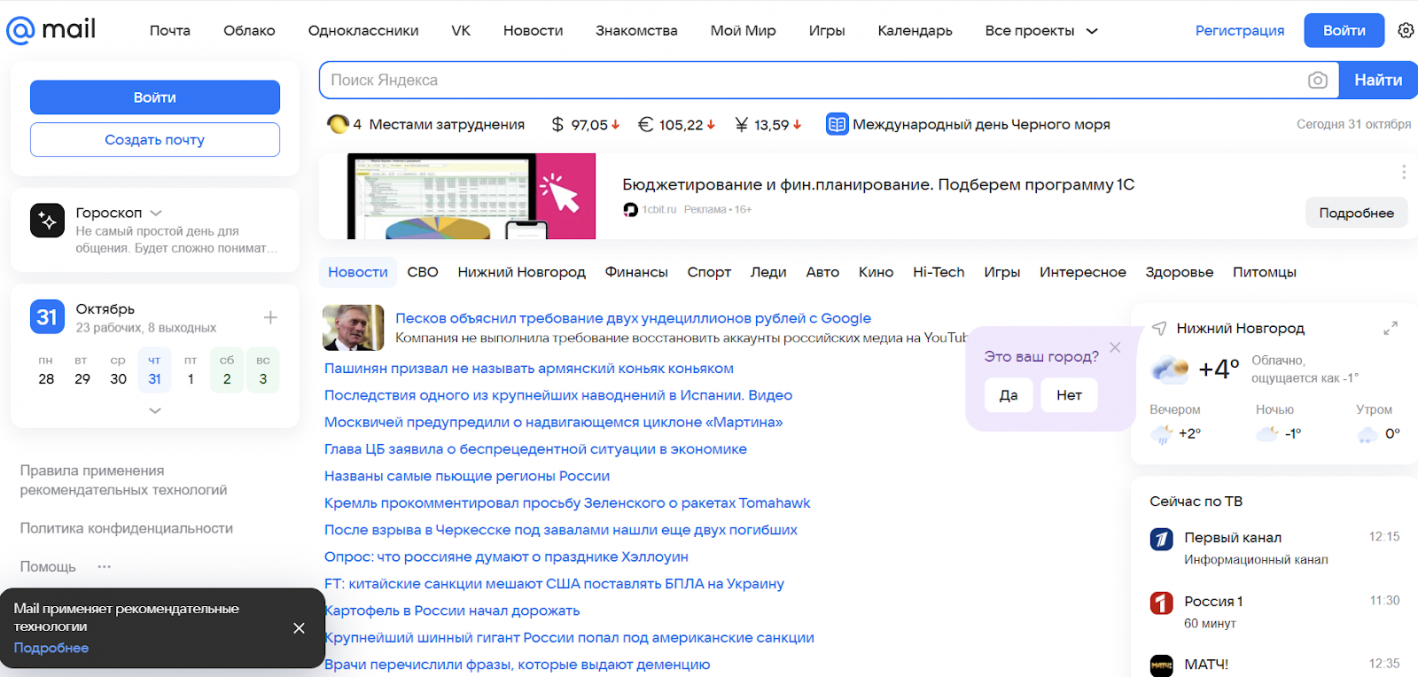Expand the 'Все проекты' dropdown
Image resolution: width=1418 pixels, height=677 pixels.
click(x=1041, y=31)
